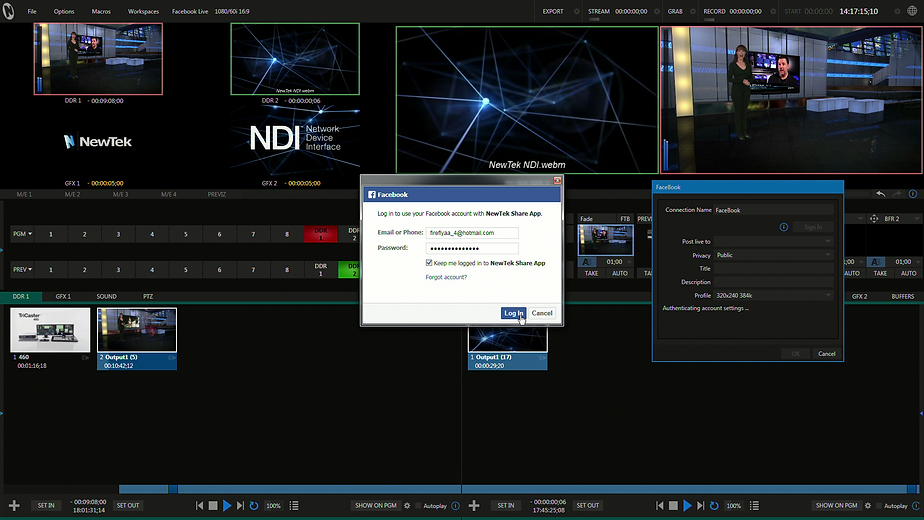The width and height of the screenshot is (924, 520).
Task: Expand Post live to dropdown
Action: pos(774,241)
